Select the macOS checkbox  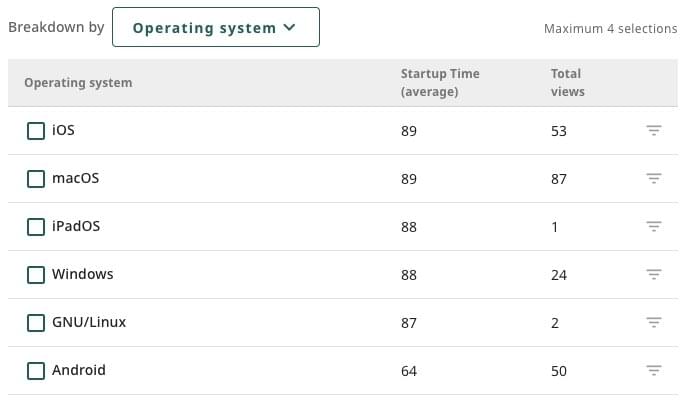(x=36, y=179)
